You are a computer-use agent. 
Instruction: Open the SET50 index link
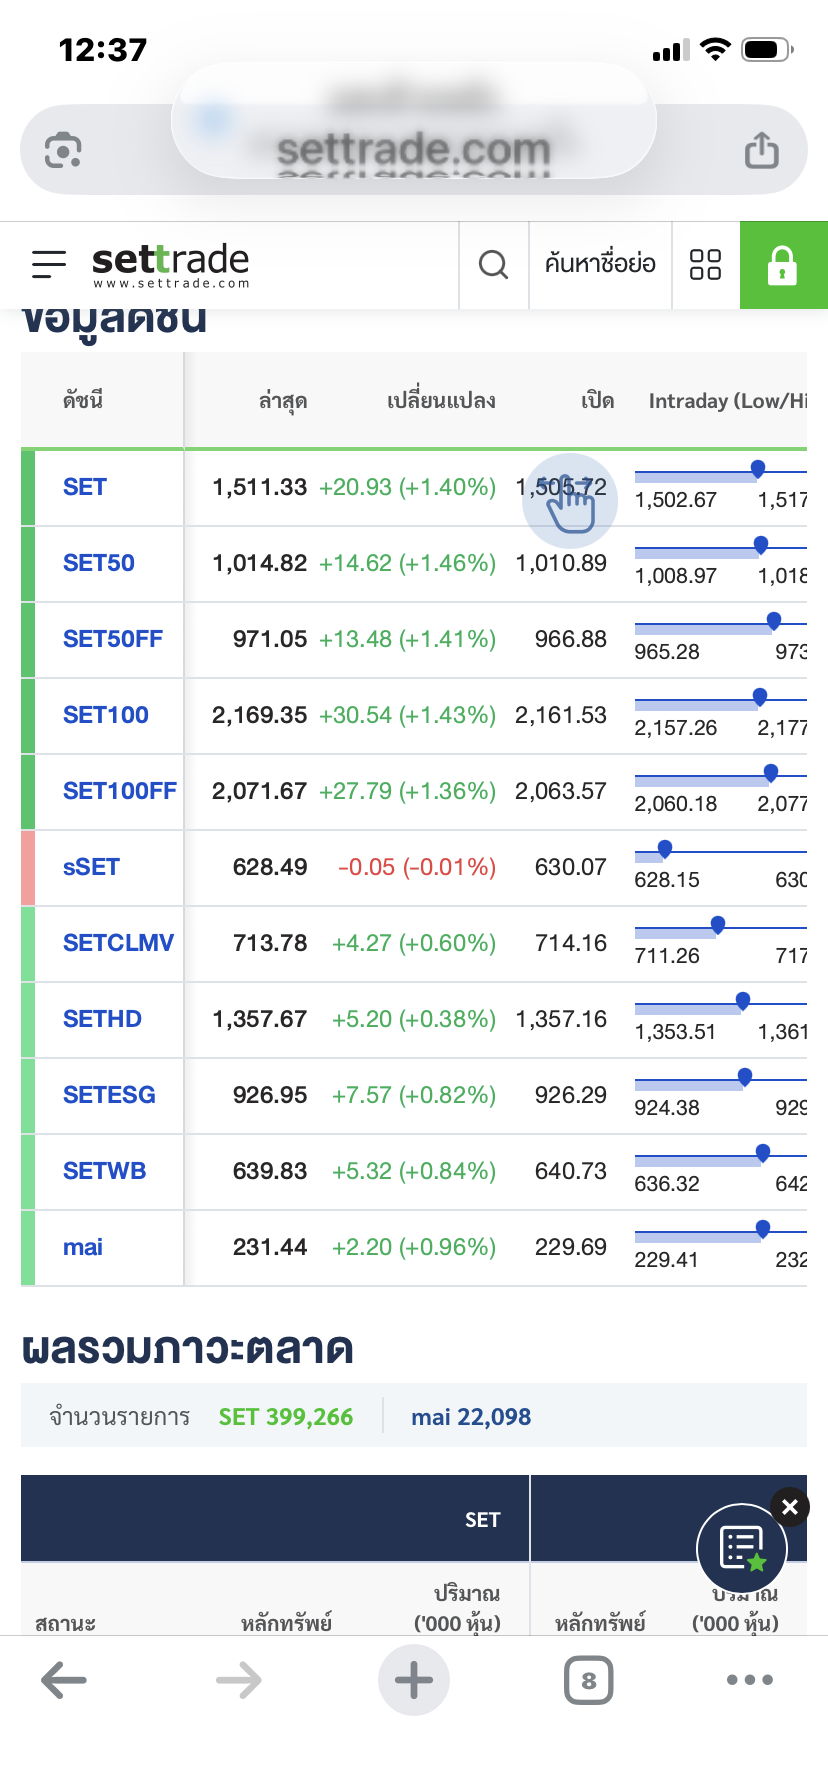click(x=99, y=563)
